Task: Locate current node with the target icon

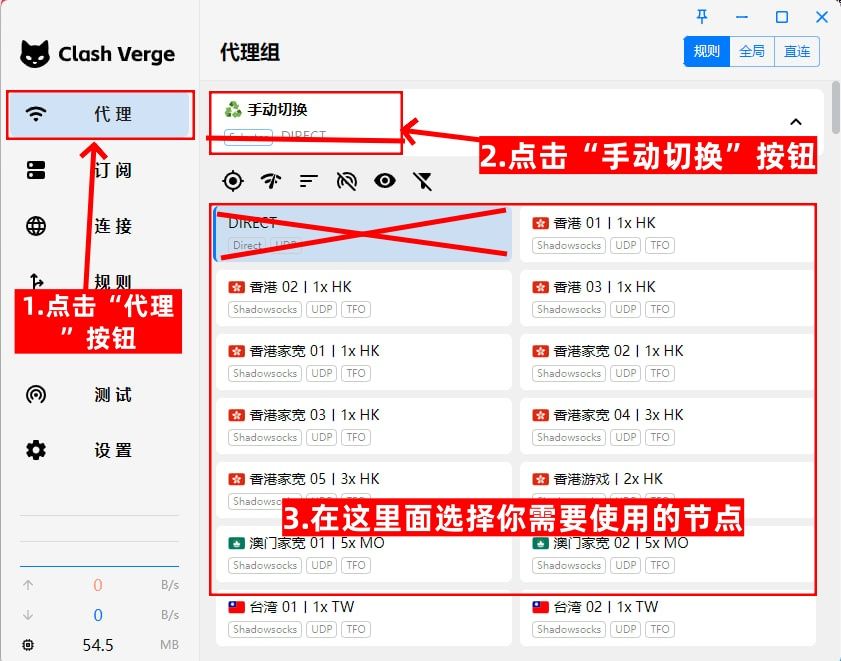Action: 233,181
